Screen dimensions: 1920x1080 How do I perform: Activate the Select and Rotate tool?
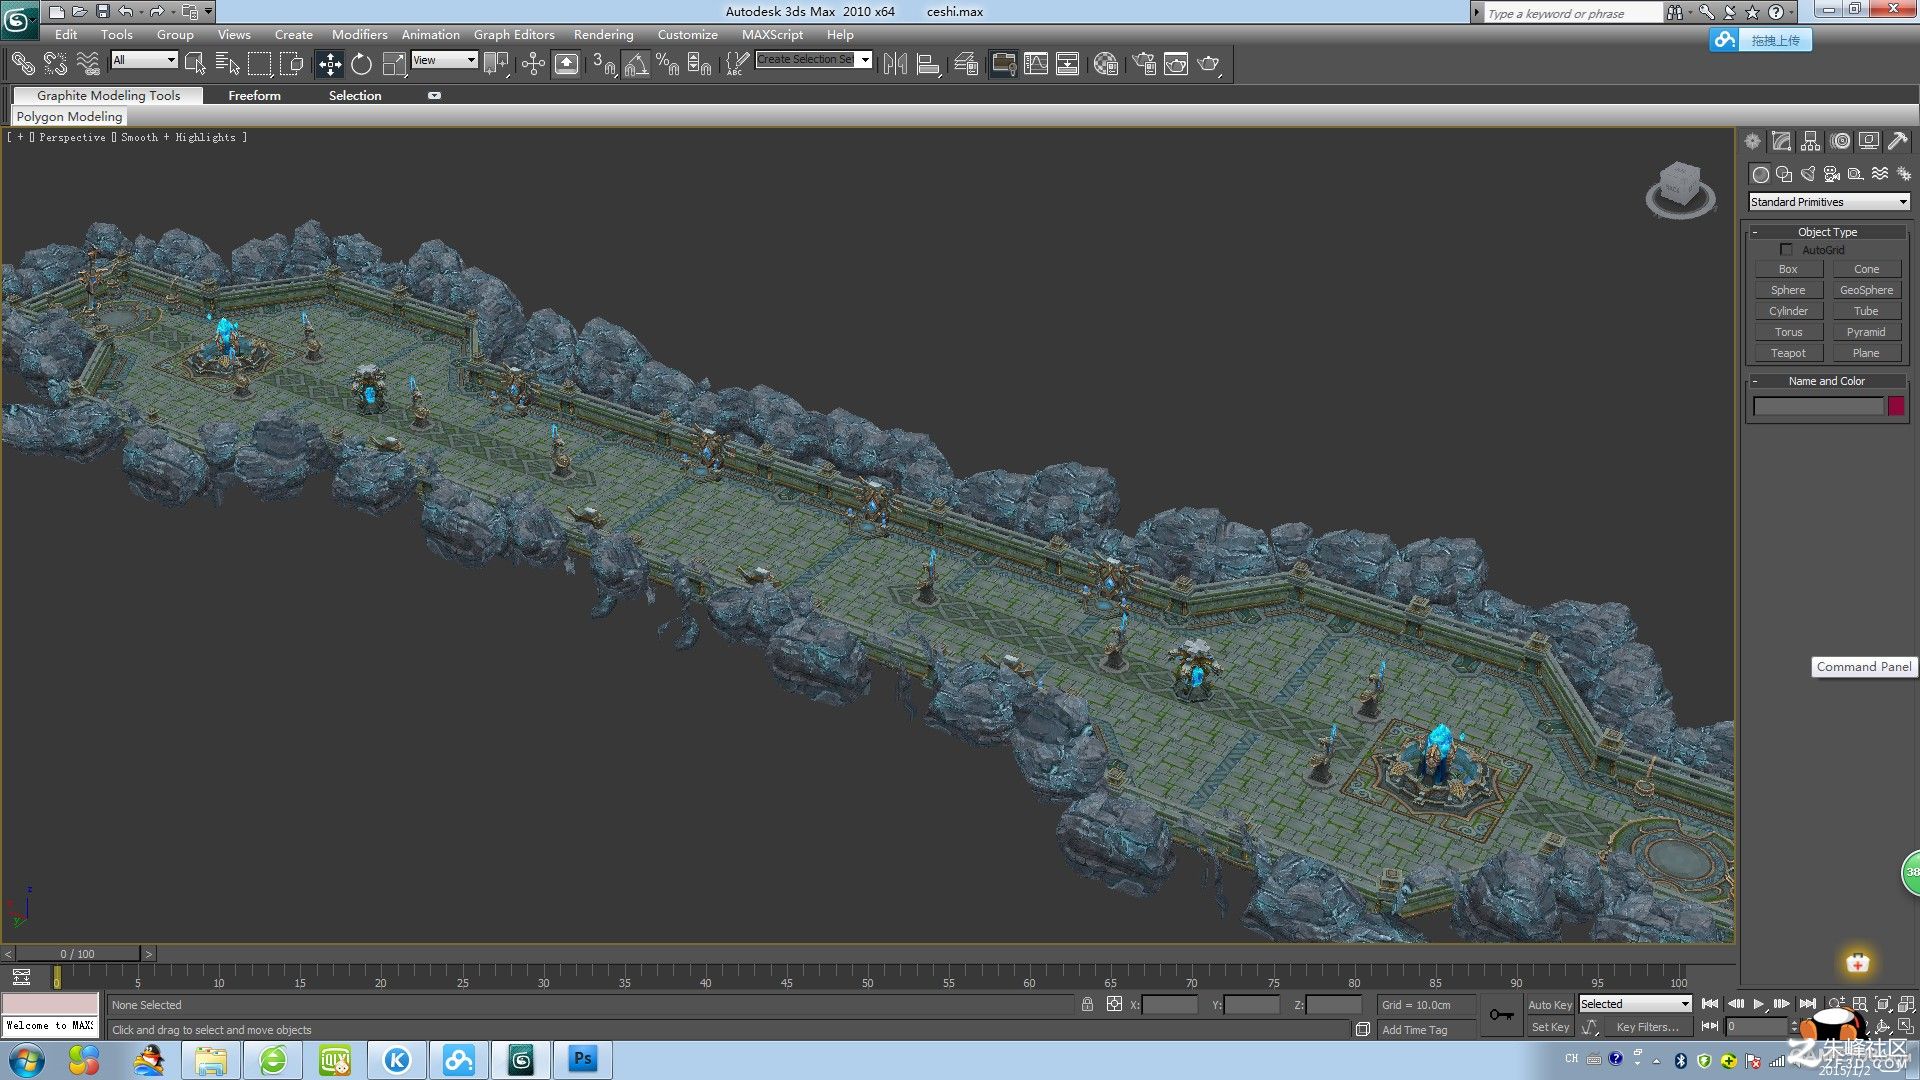[361, 64]
